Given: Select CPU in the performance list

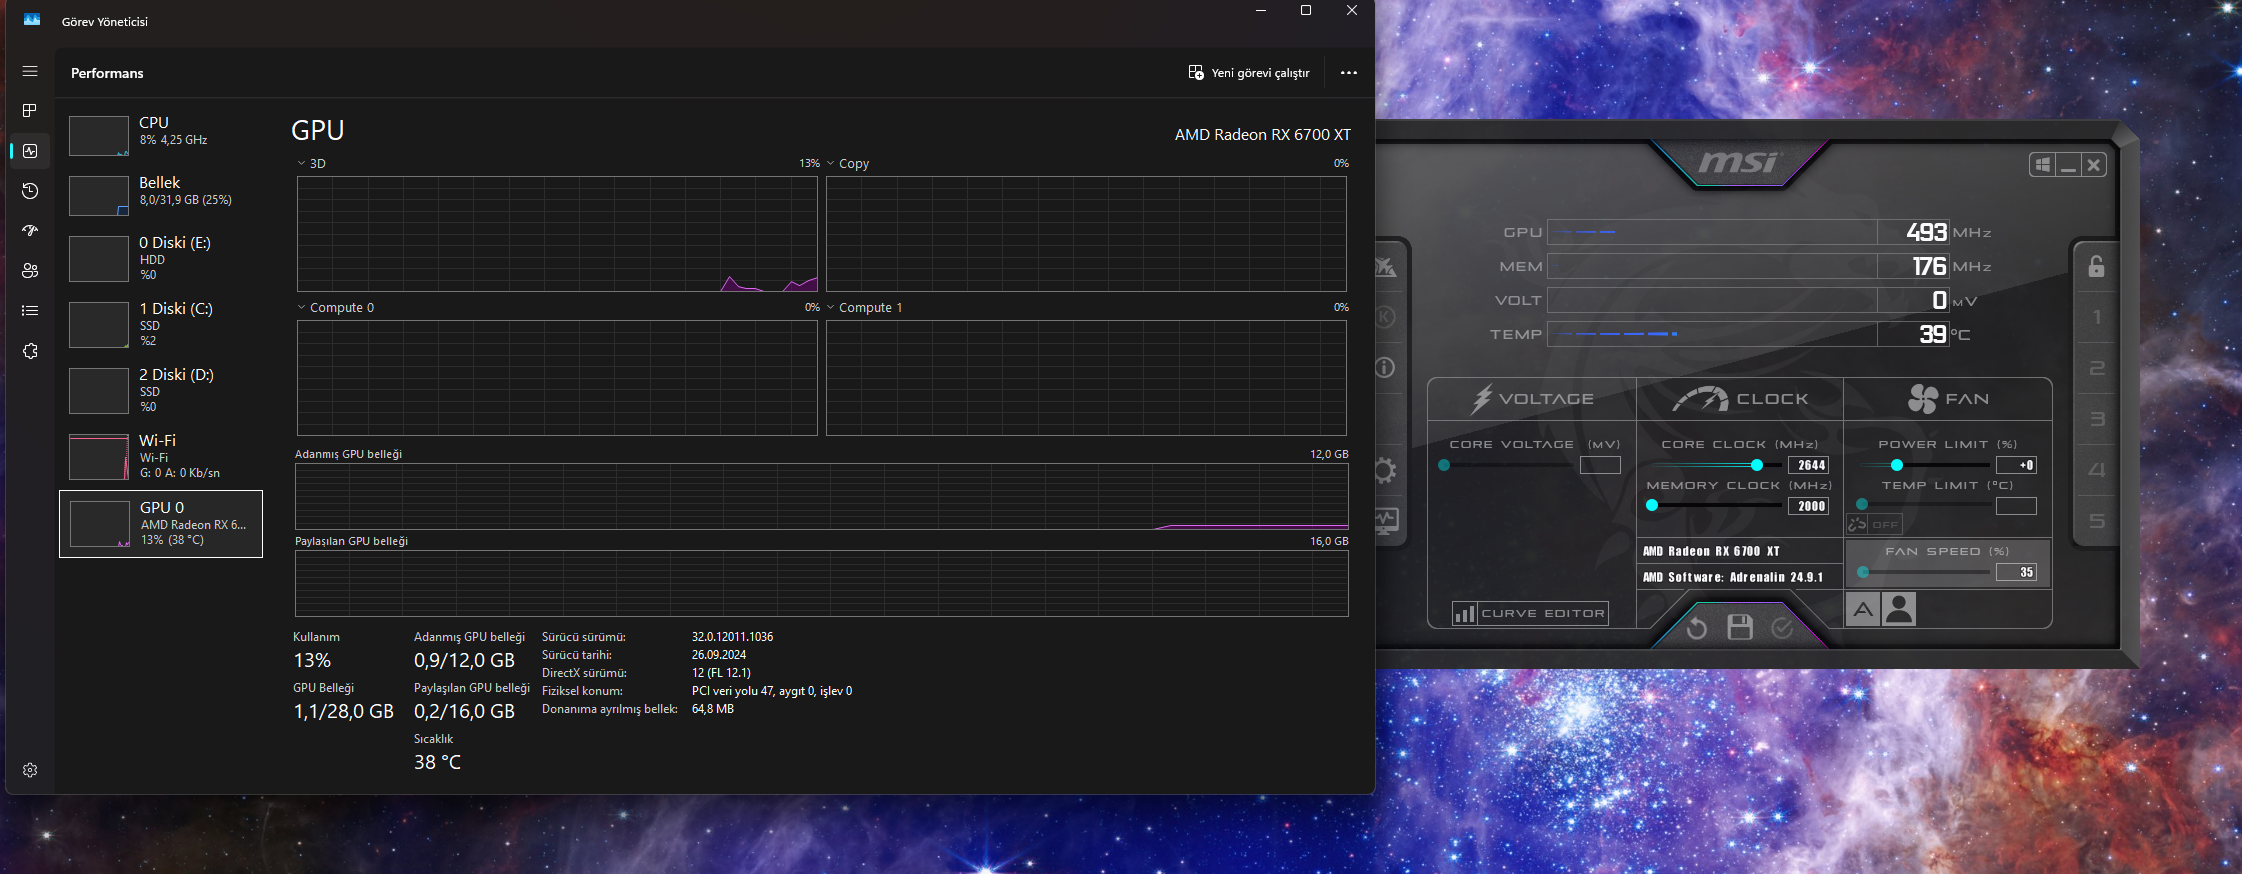Looking at the screenshot, I should (161, 135).
